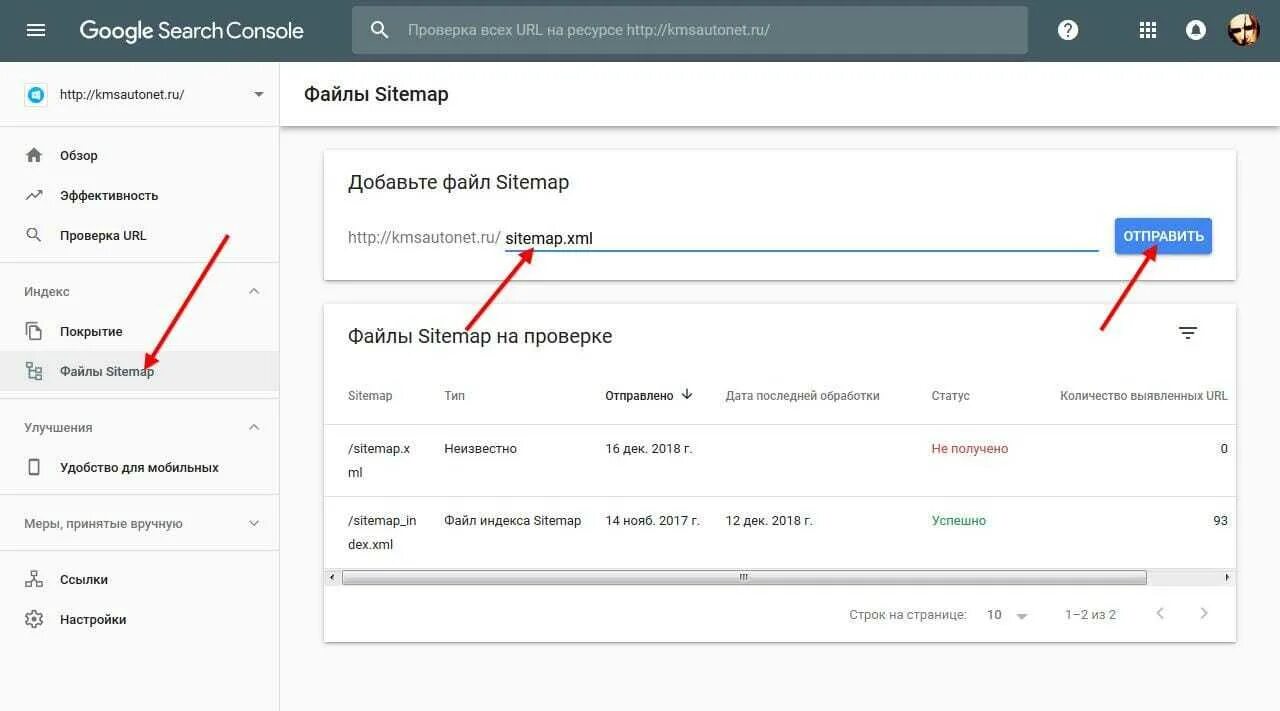This screenshot has height=711, width=1280.
Task: Open the property selector dropdown
Action: (259, 94)
